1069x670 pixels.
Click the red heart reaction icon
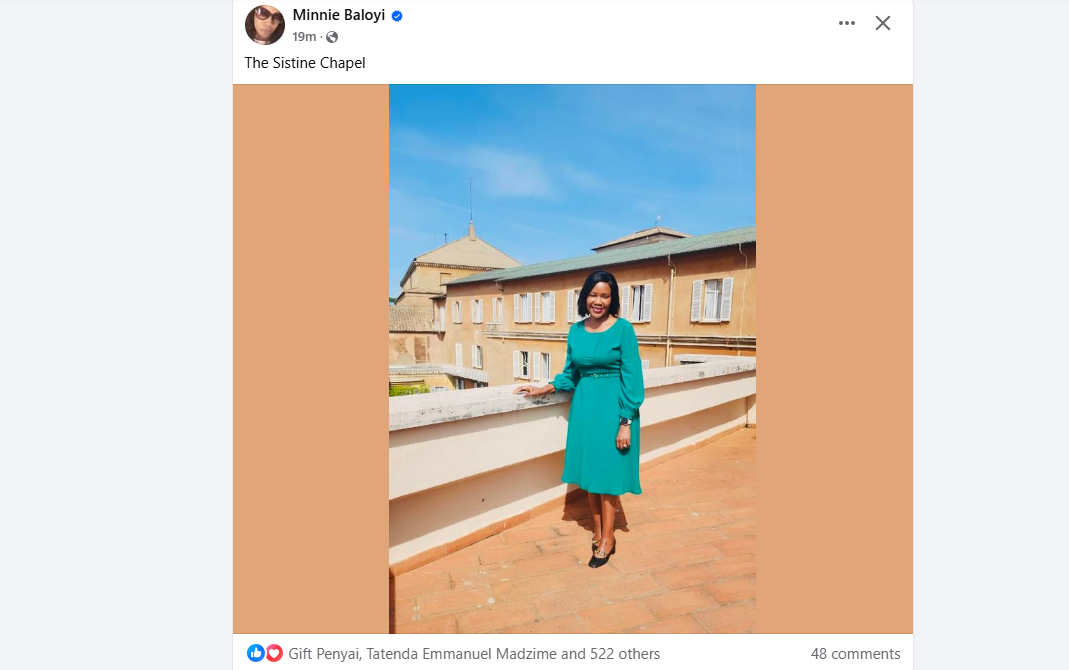coord(274,653)
